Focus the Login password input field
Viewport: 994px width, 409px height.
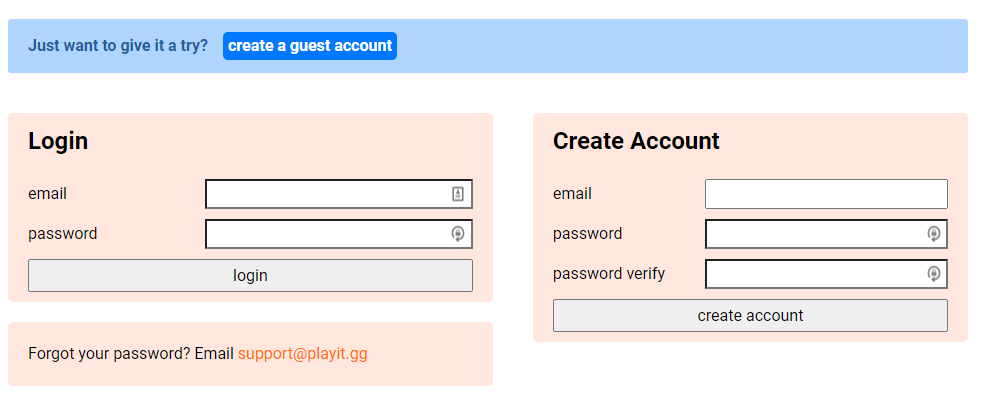[325, 234]
